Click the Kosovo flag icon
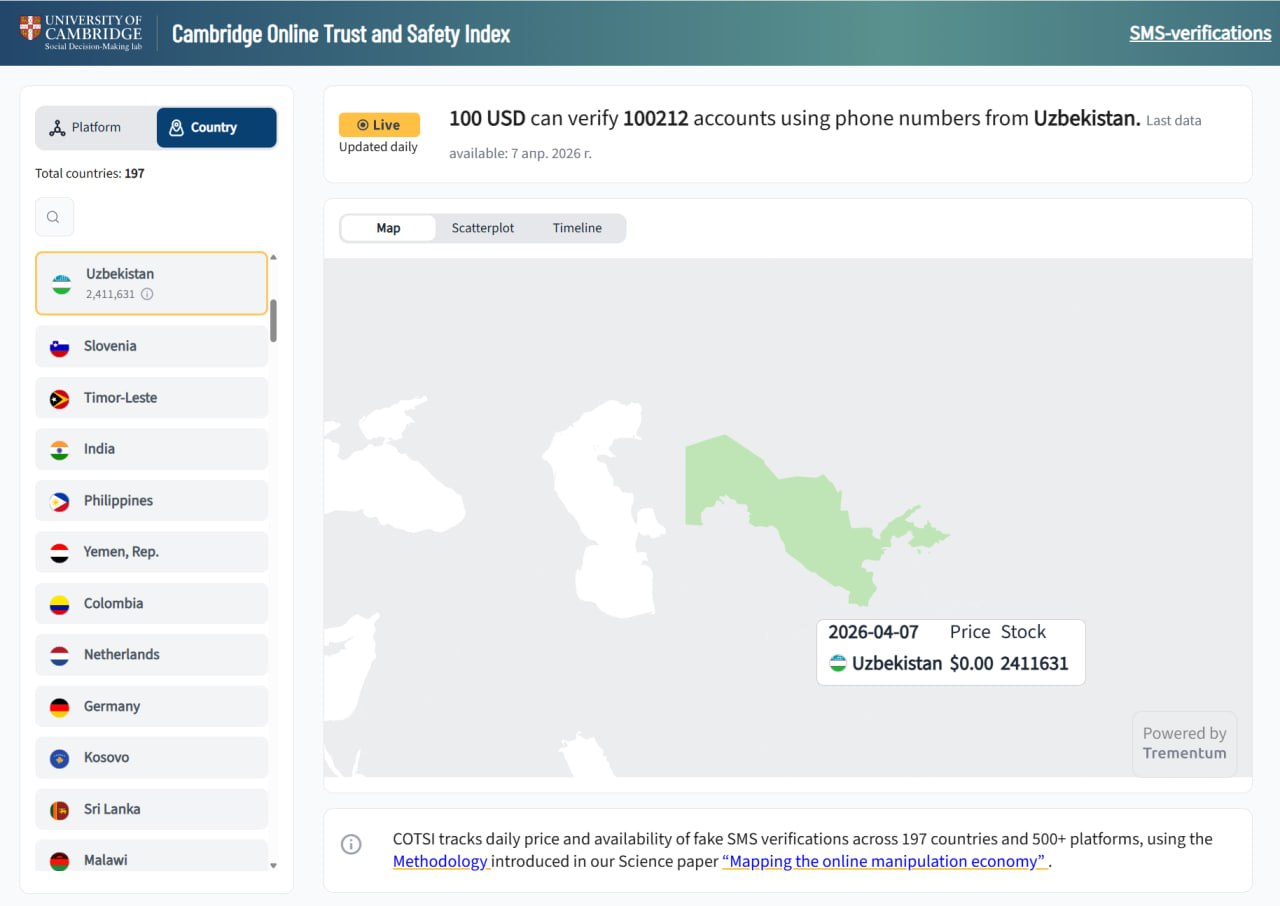Screen dimensions: 1280x906 tap(60, 758)
